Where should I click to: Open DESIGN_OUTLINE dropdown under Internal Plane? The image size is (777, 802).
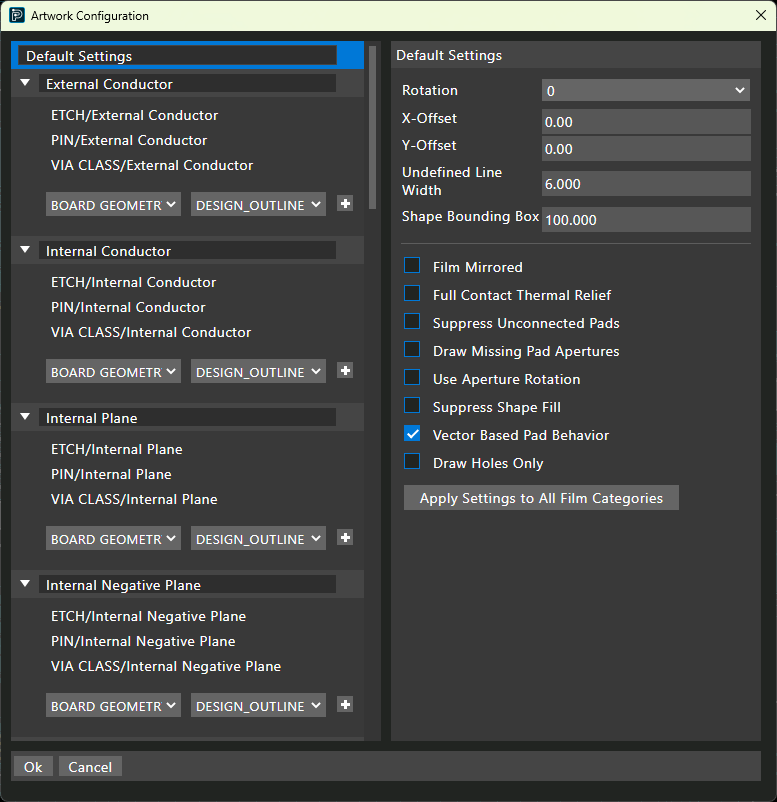pos(258,538)
